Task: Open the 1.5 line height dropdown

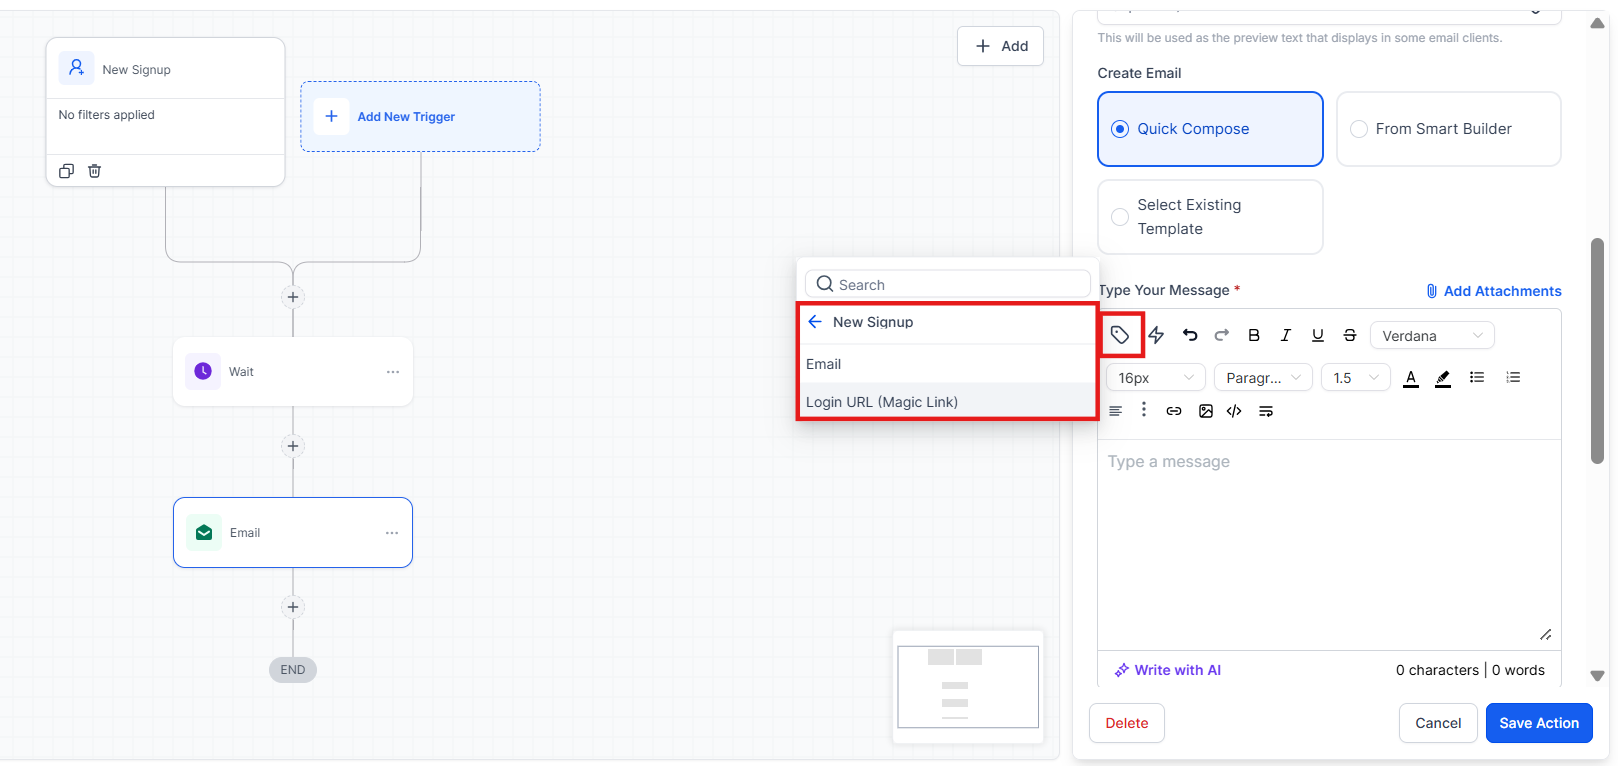Action: coord(1355,378)
